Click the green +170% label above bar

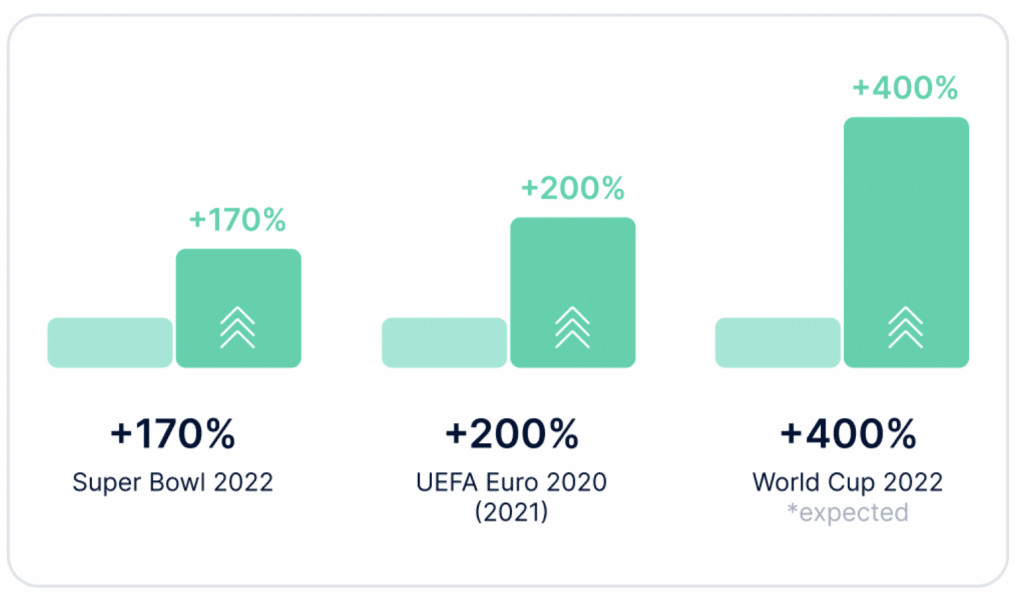click(x=238, y=220)
